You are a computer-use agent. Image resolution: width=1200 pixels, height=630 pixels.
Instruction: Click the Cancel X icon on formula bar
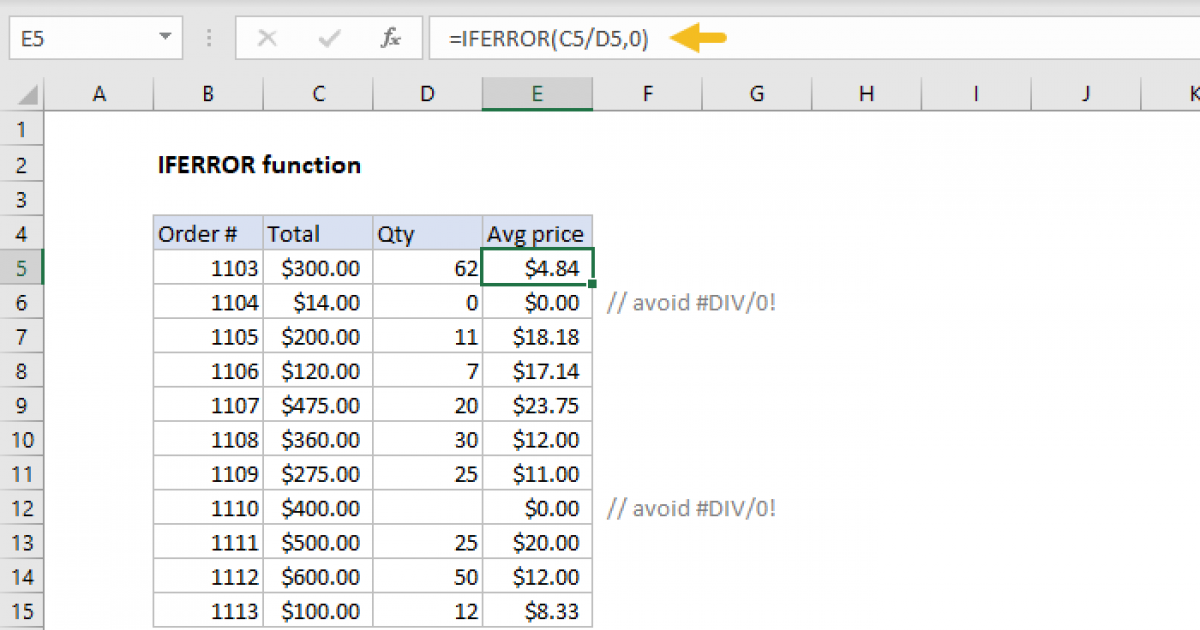(x=267, y=38)
